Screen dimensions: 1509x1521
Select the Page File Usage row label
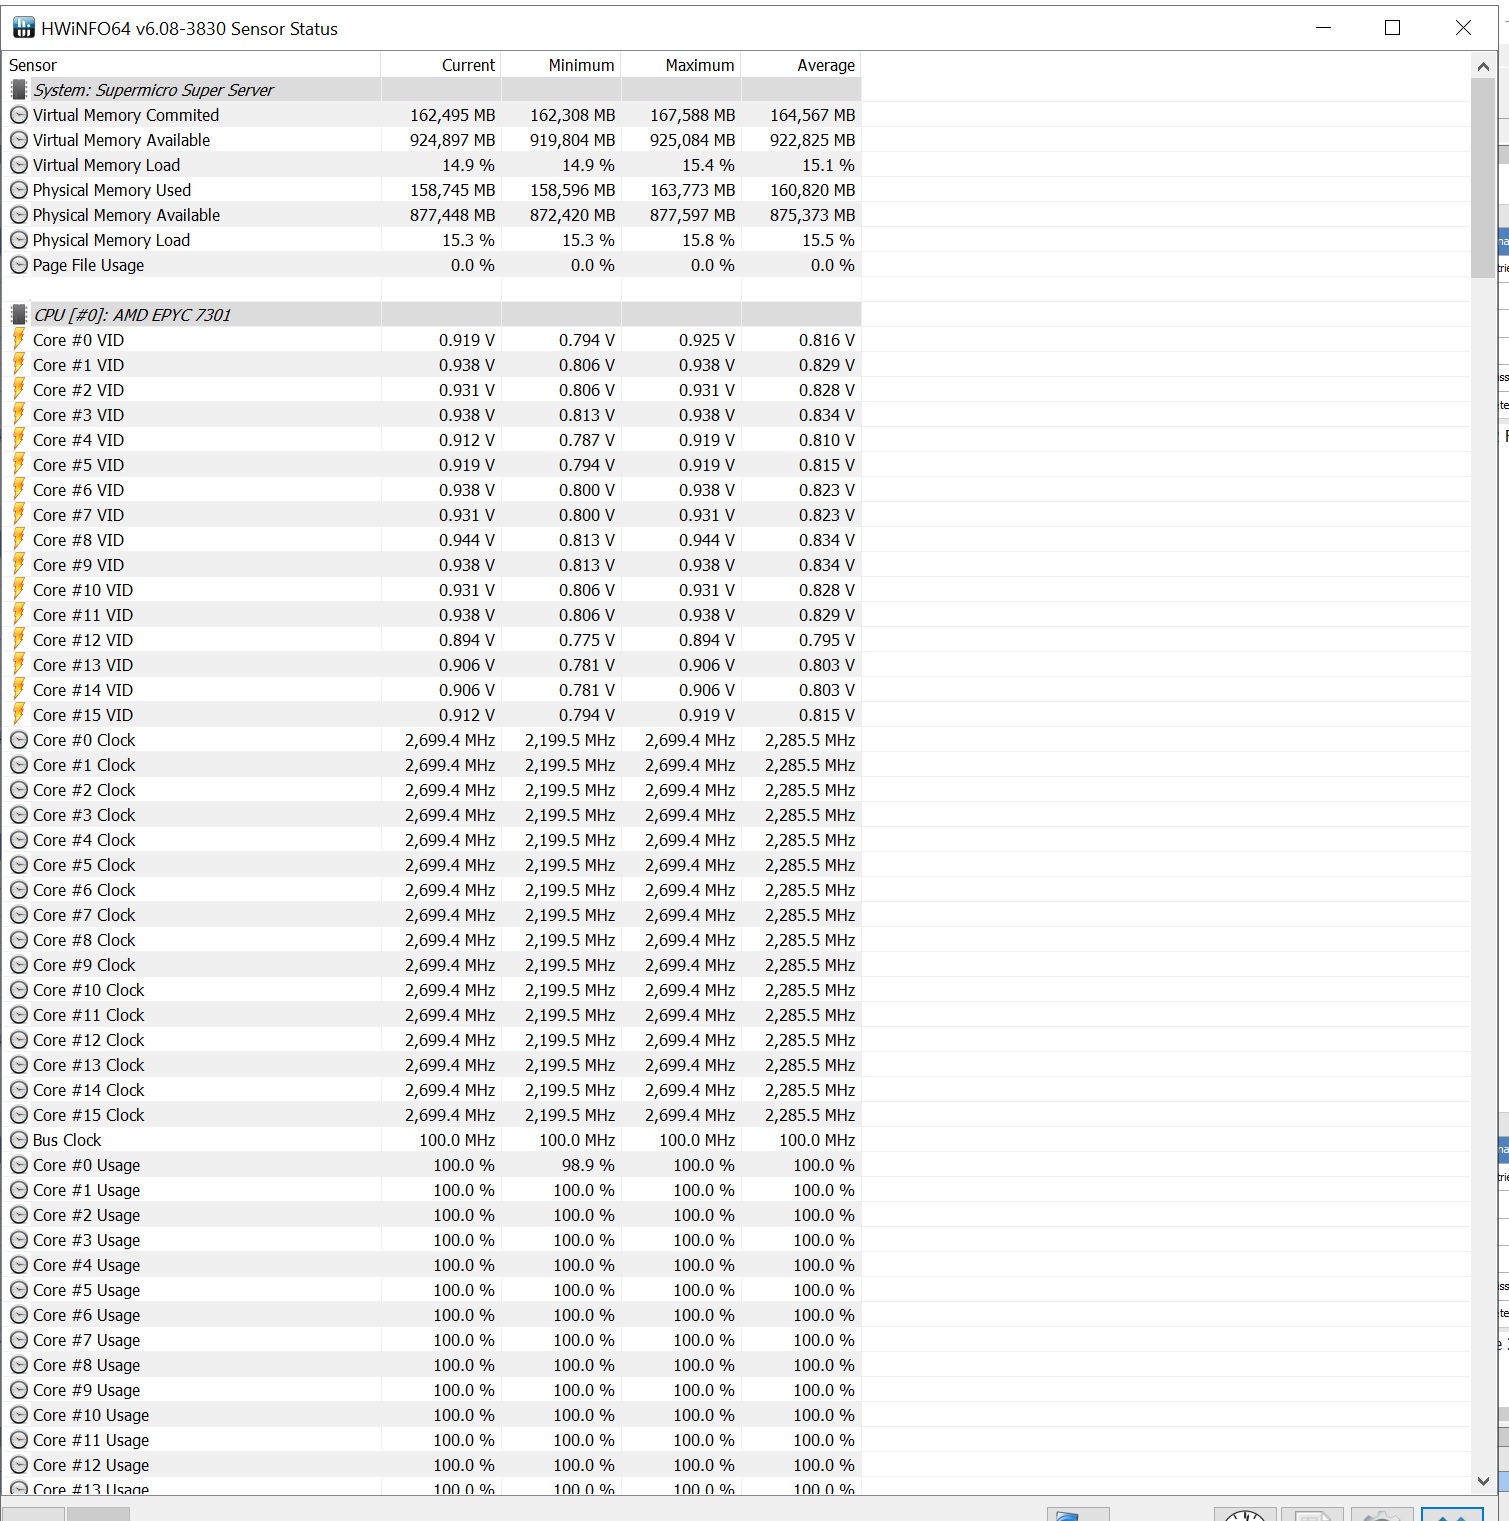pos(88,265)
